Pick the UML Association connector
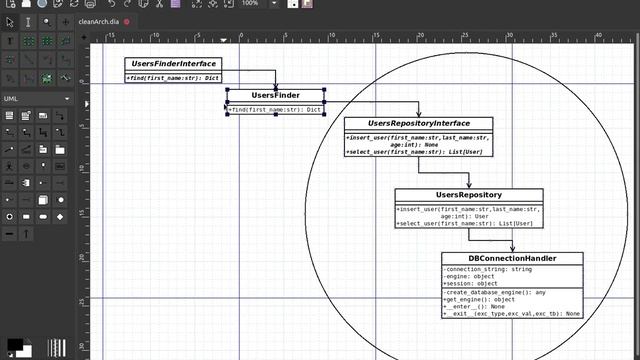 (43, 133)
